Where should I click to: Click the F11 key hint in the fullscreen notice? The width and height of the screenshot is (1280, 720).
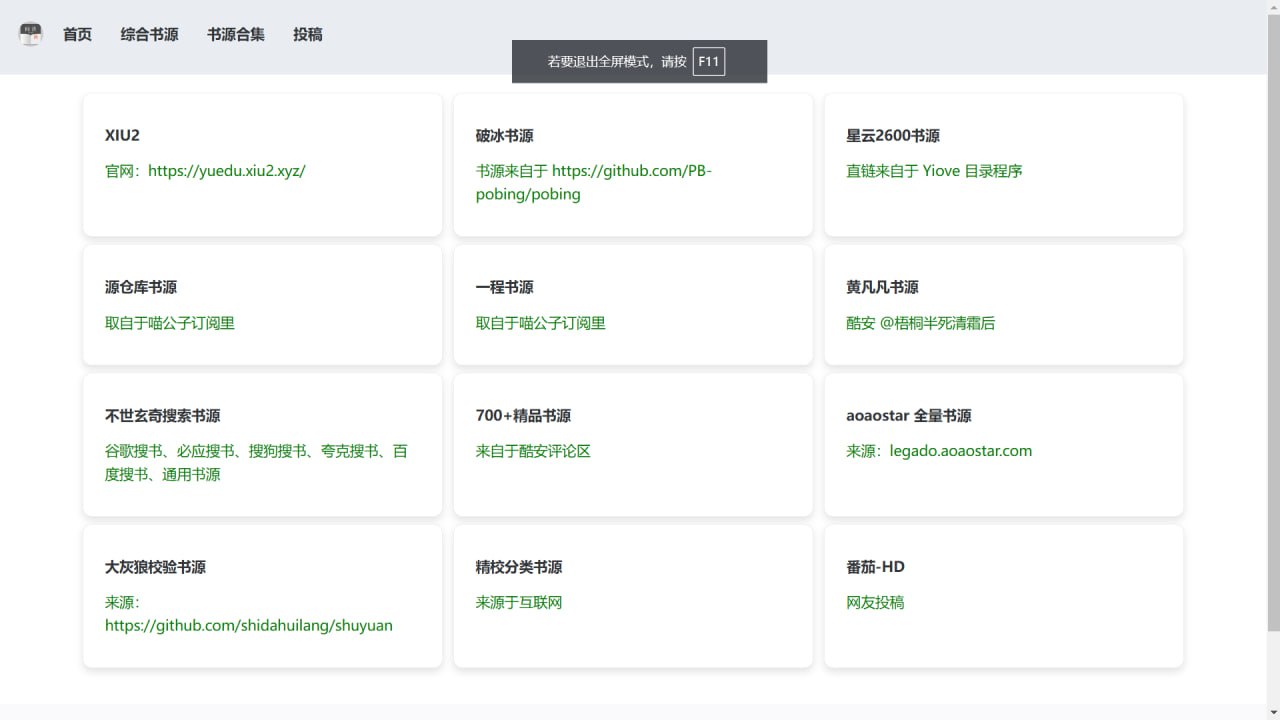point(708,62)
